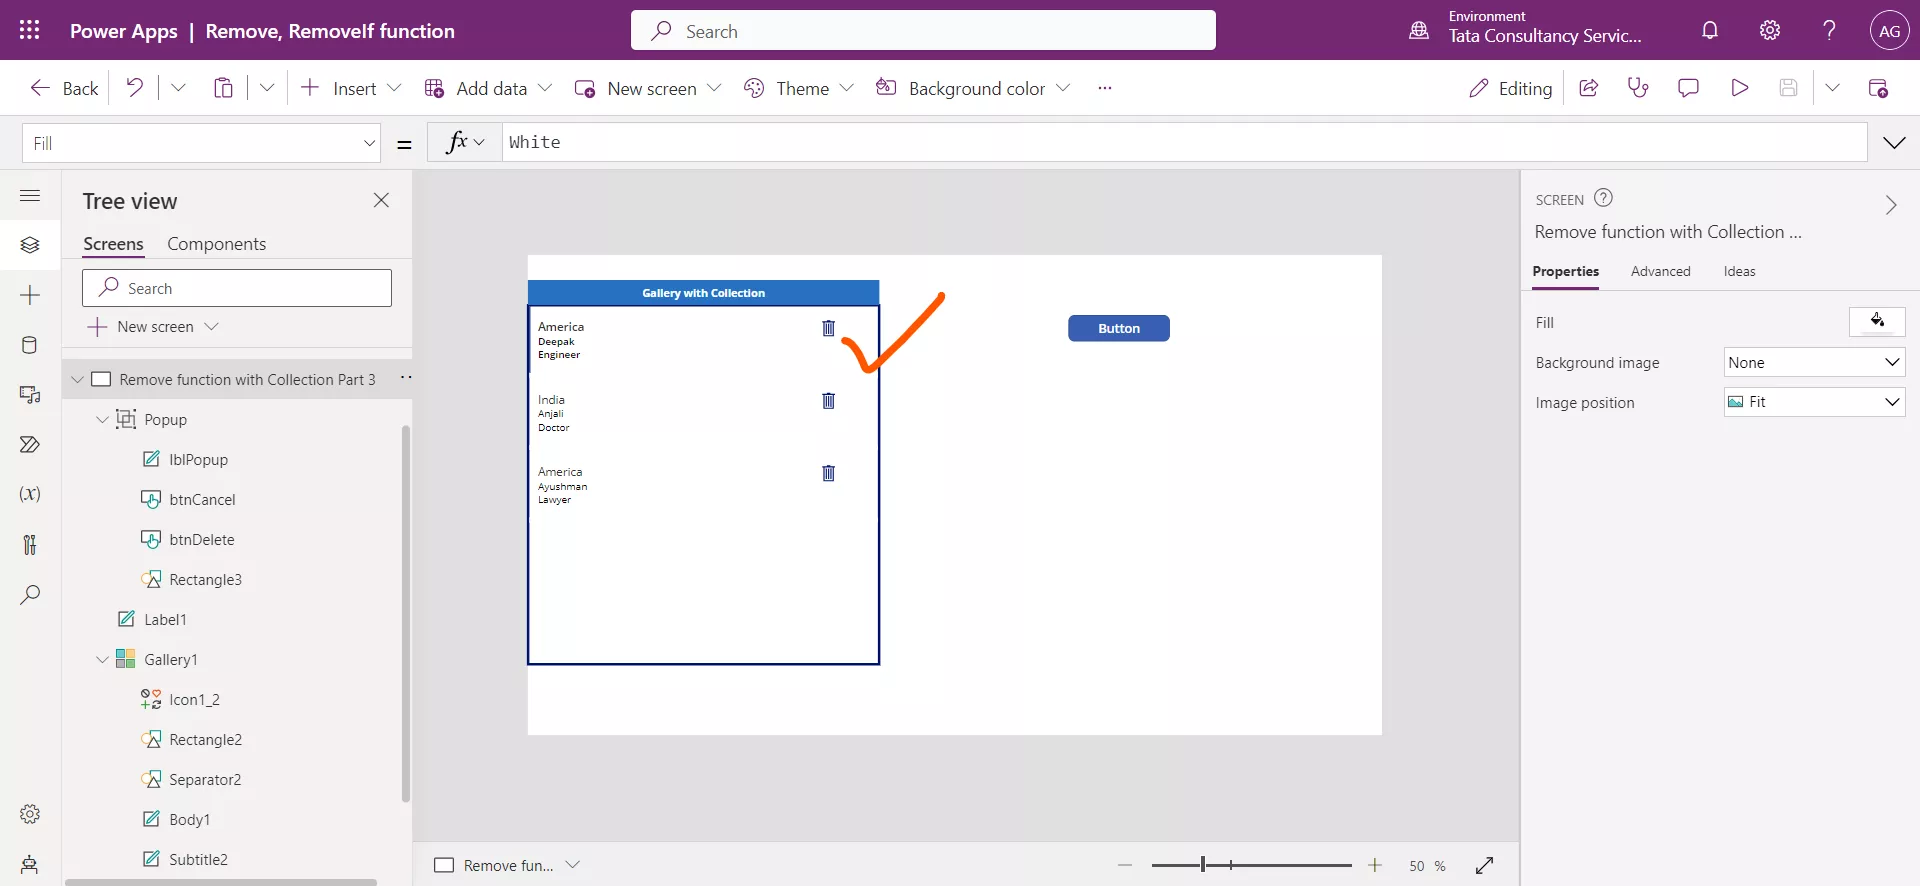The height and width of the screenshot is (886, 1920).
Task: Open the Add data menu
Action: point(488,88)
